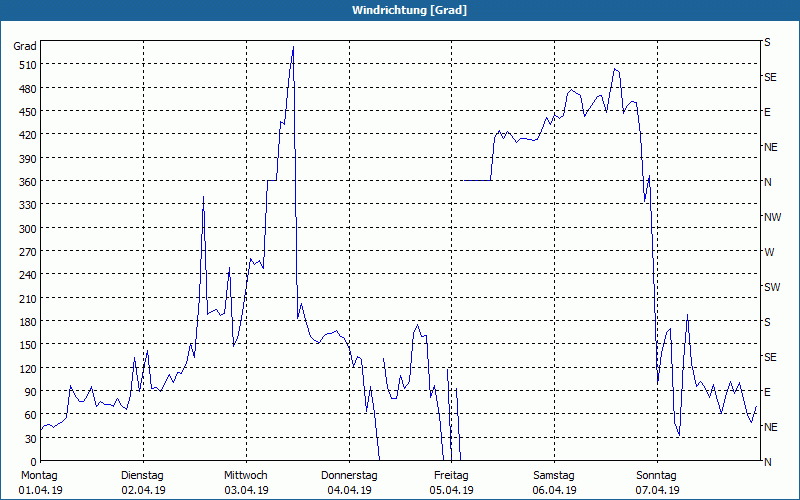This screenshot has width=800, height=500.
Task: Click the 180 value on the left axis
Action: click(x=26, y=322)
